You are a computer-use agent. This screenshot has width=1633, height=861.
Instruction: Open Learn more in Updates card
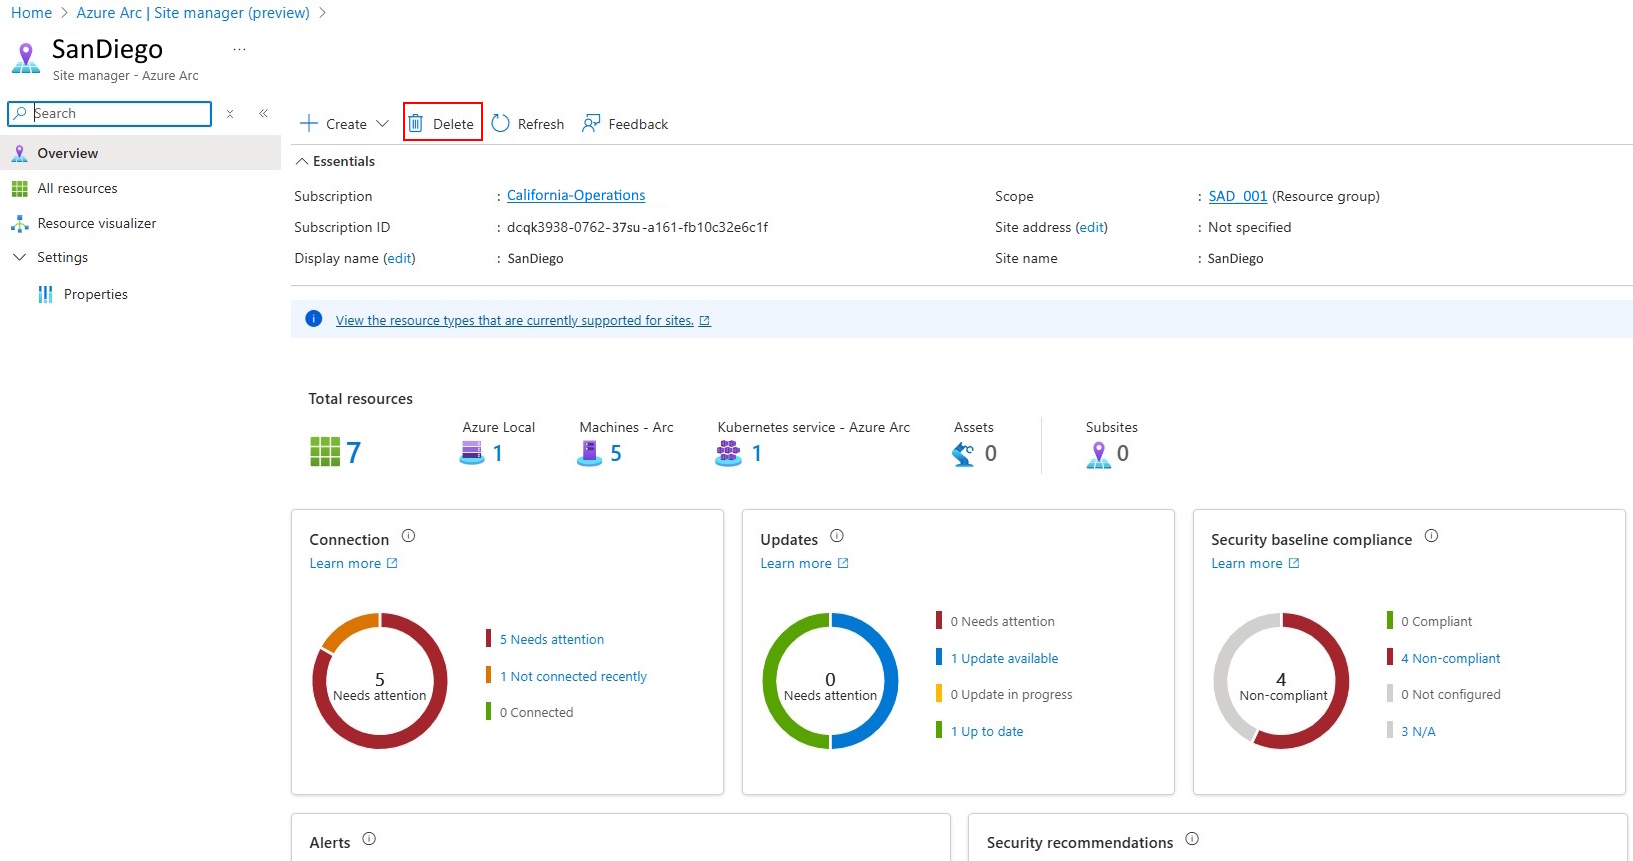pos(804,563)
